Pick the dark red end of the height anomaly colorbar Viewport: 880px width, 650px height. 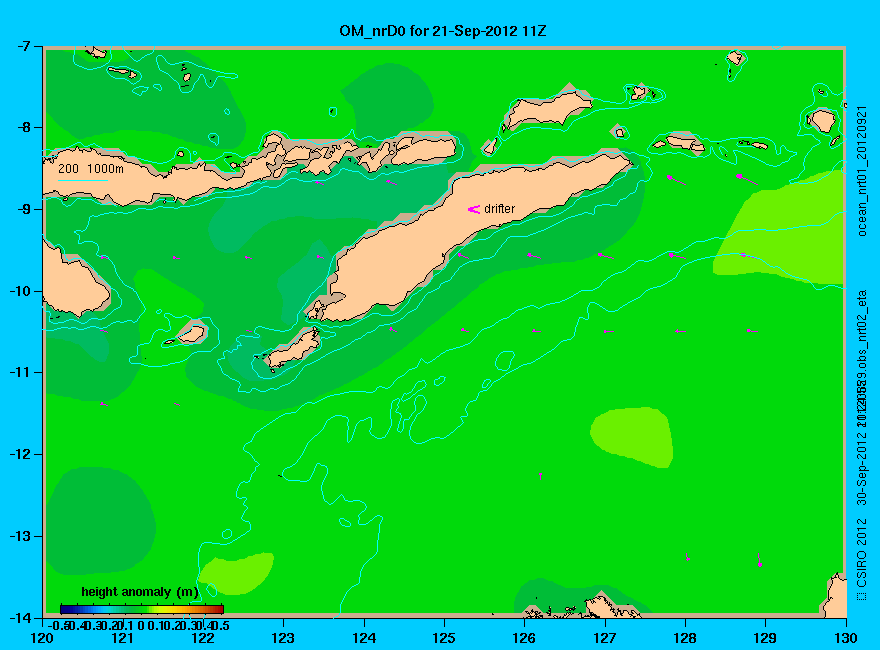tap(219, 609)
